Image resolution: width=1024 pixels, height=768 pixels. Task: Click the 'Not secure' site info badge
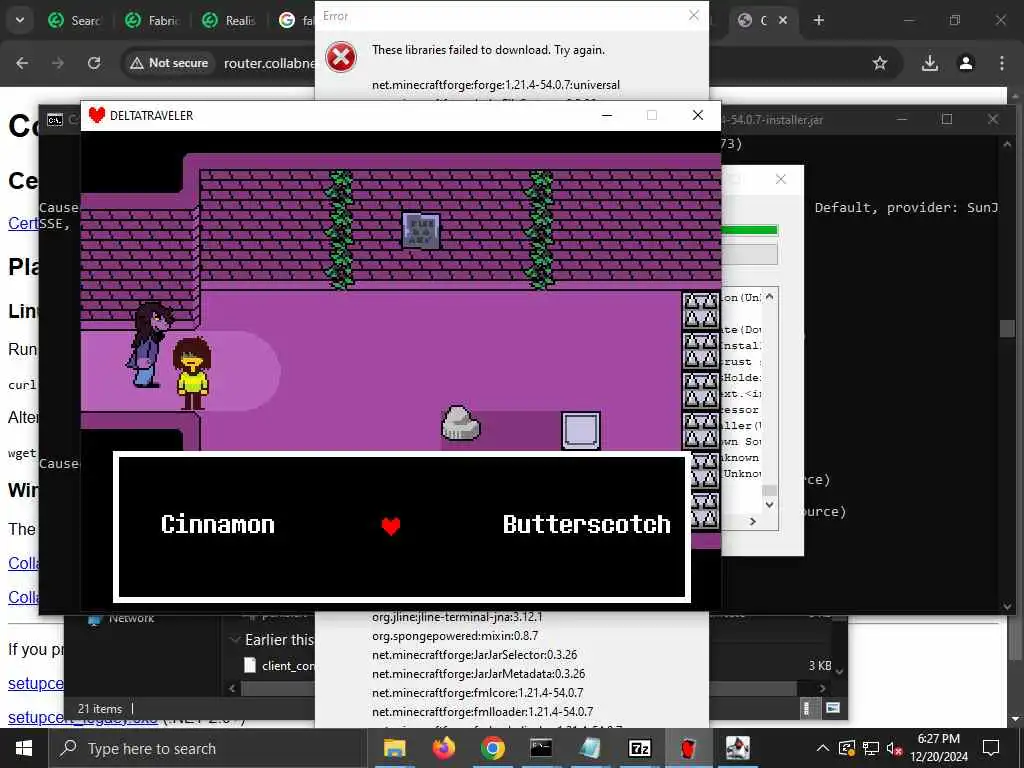169,63
